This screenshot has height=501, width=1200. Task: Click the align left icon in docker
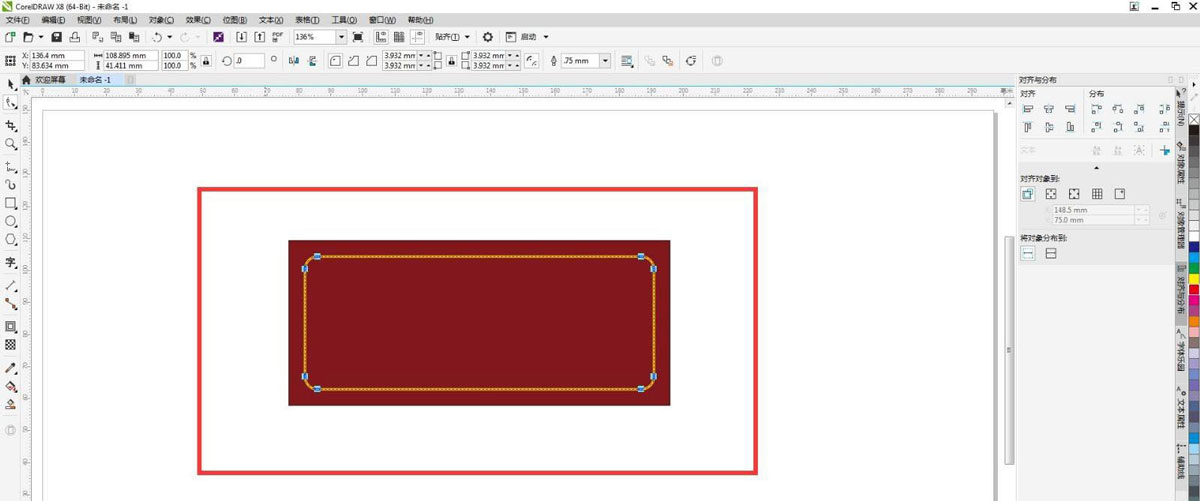(x=1027, y=109)
